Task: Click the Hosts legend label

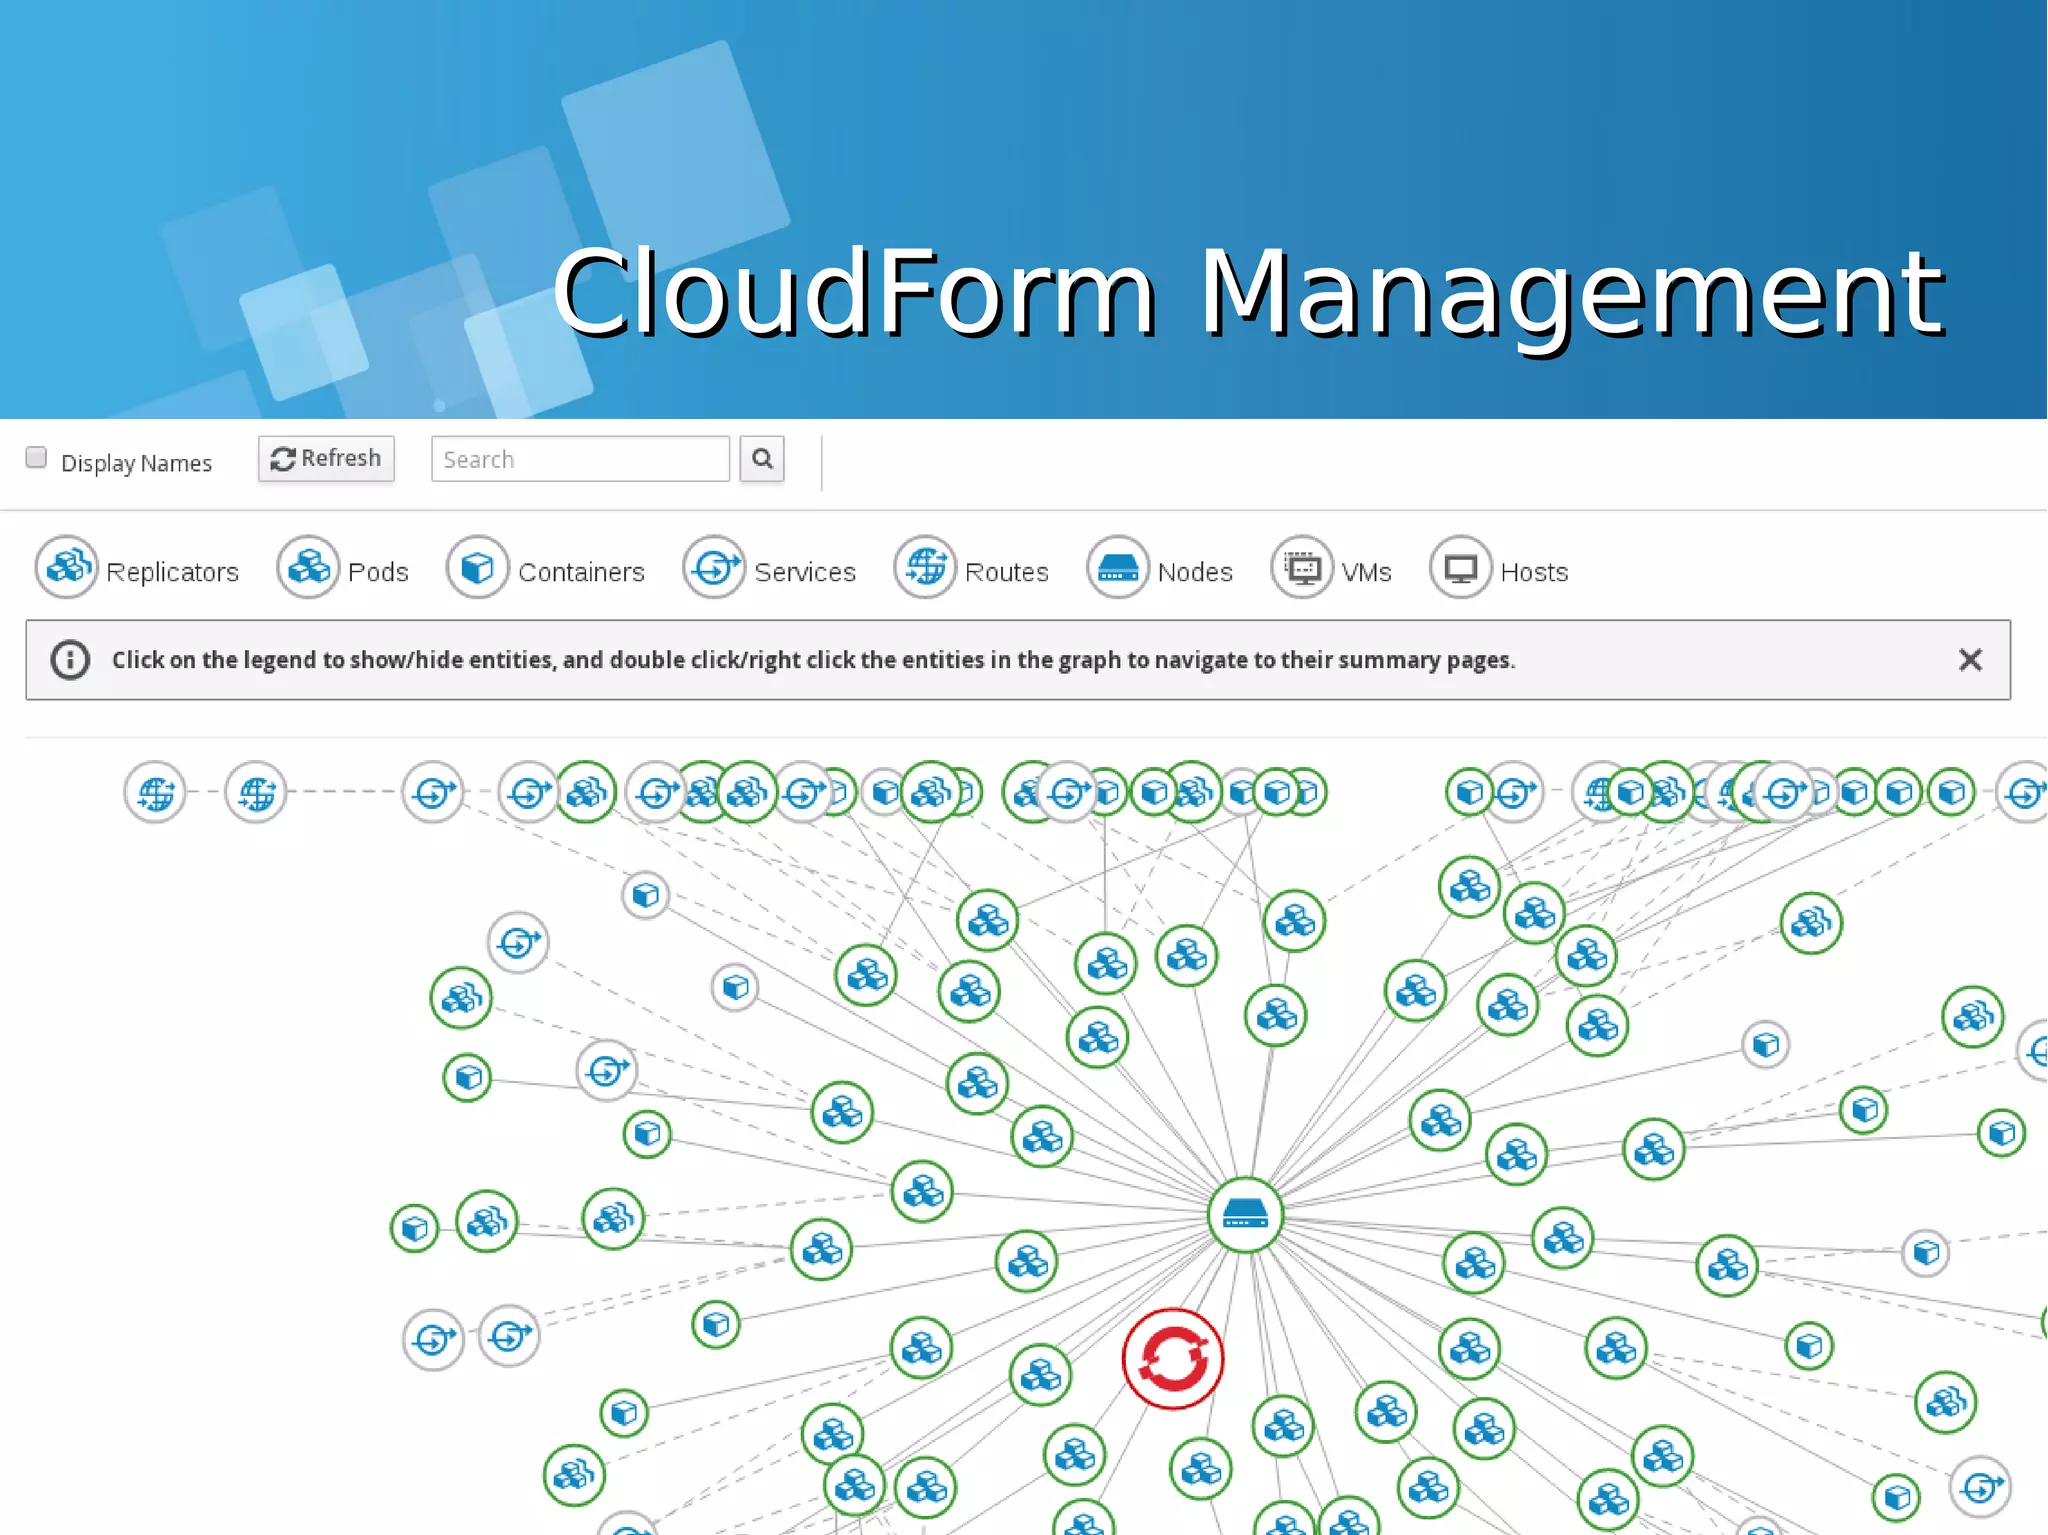Action: click(x=1534, y=572)
